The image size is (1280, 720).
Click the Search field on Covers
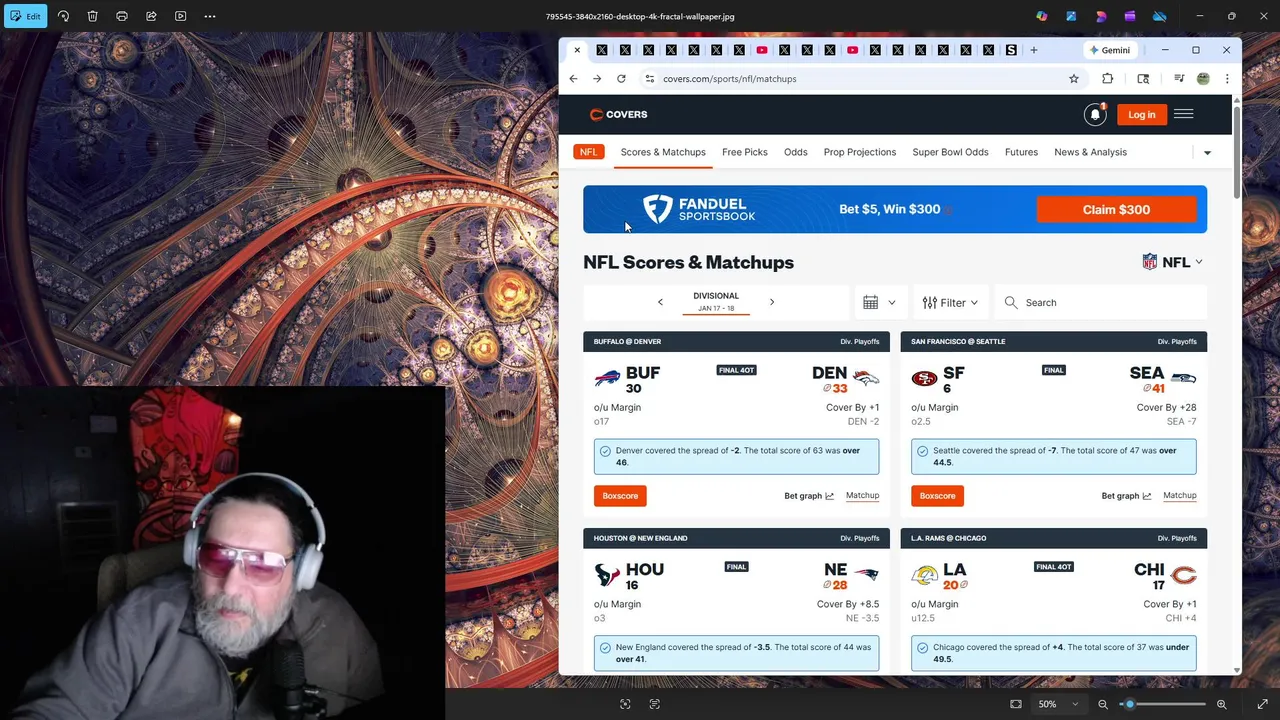tap(1100, 302)
